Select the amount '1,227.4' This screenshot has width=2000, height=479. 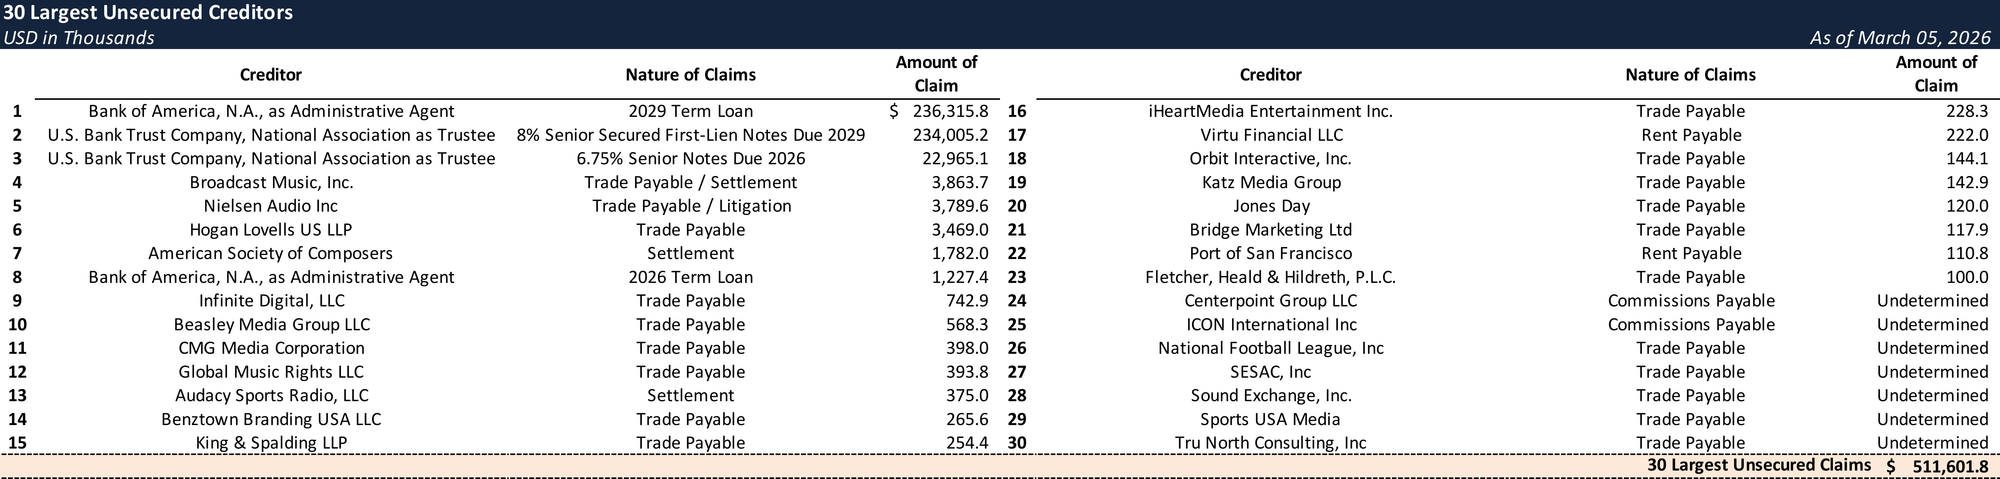pyautogui.click(x=960, y=277)
